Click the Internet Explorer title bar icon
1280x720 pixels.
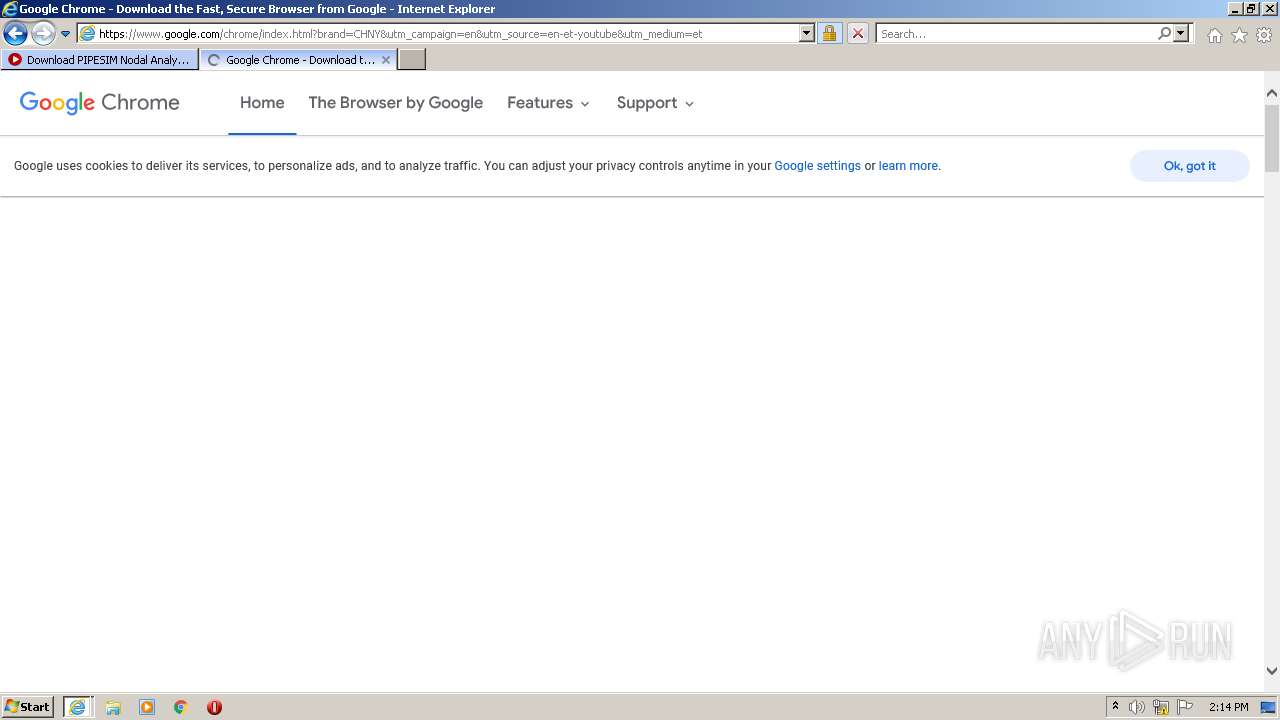coord(10,9)
